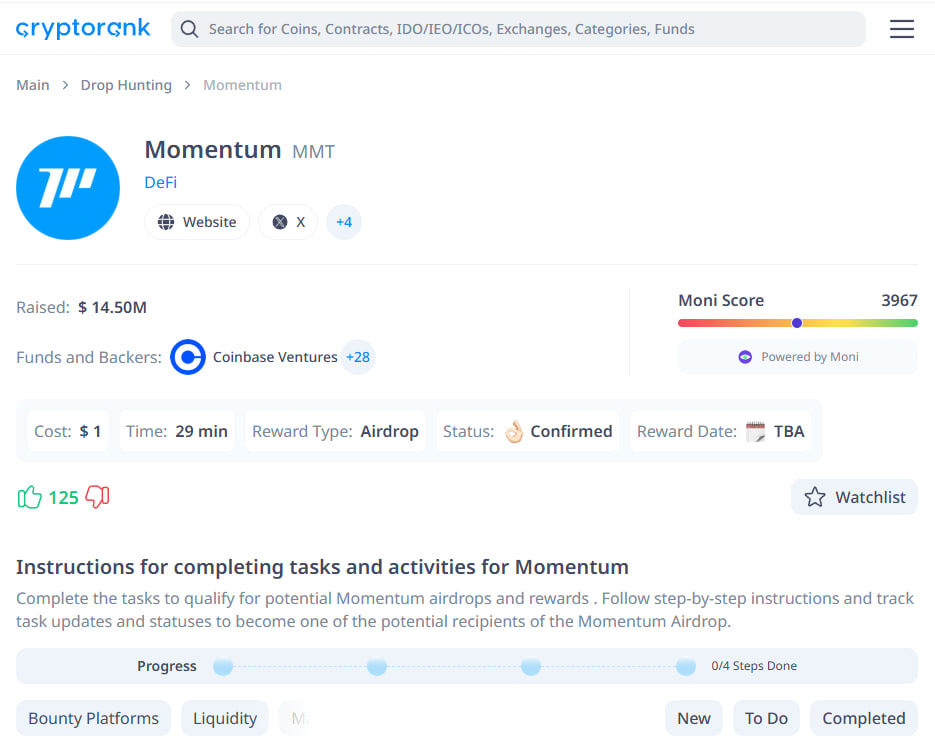This screenshot has width=935, height=745.
Task: Go to Drop Hunting breadcrumb
Action: tap(126, 85)
